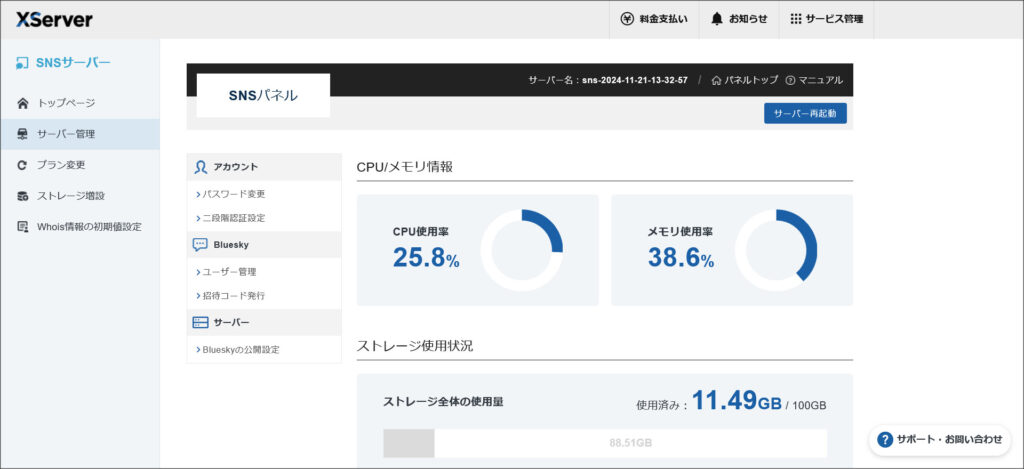Image resolution: width=1024 pixels, height=469 pixels.
Task: Click the CPU usage donut chart
Action: (x=522, y=250)
